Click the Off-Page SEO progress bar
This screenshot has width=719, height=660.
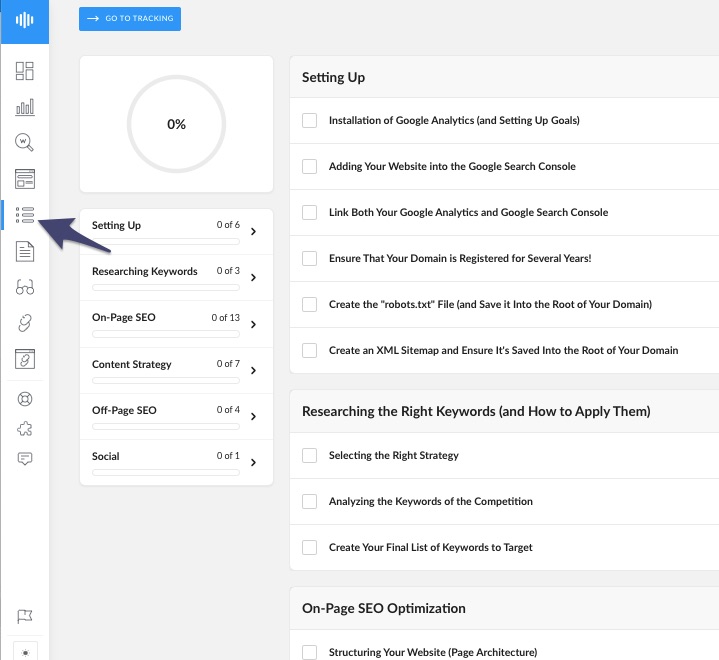click(x=166, y=427)
